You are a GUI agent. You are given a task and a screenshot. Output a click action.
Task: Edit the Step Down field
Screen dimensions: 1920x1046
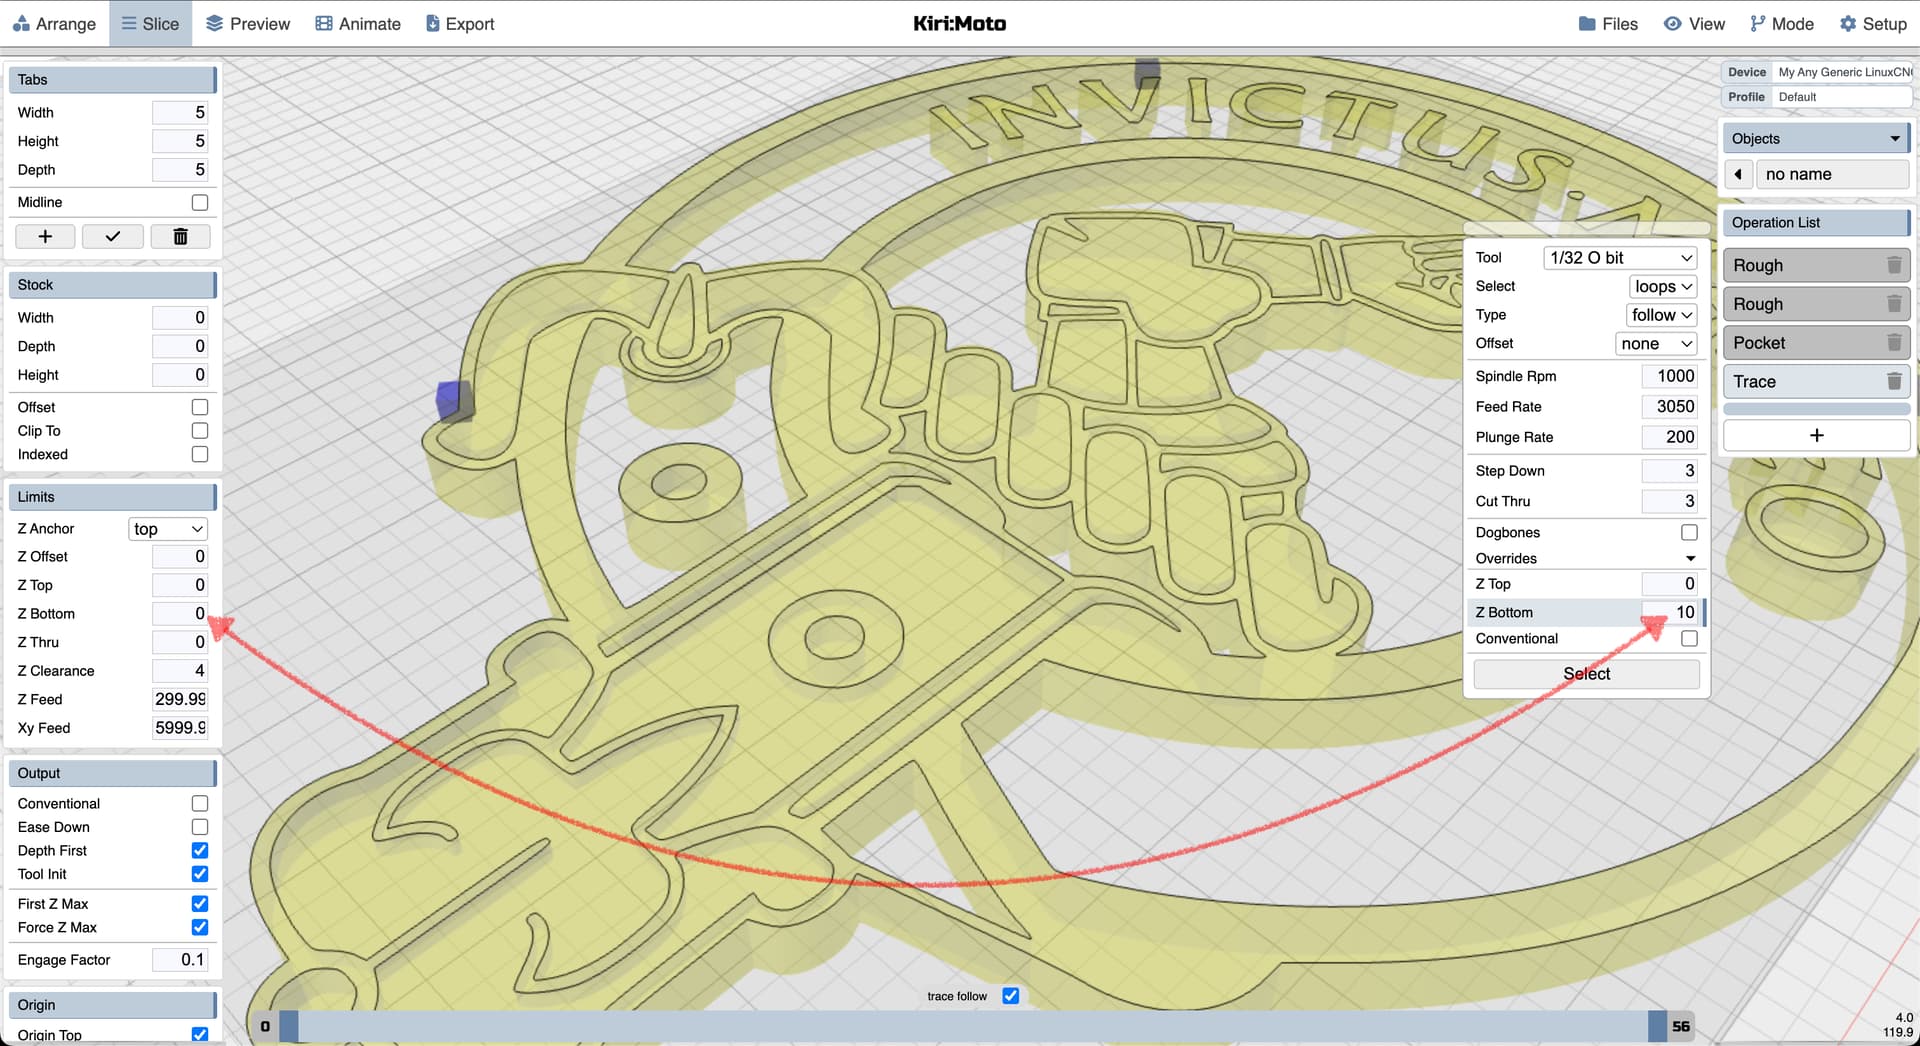coord(1669,470)
